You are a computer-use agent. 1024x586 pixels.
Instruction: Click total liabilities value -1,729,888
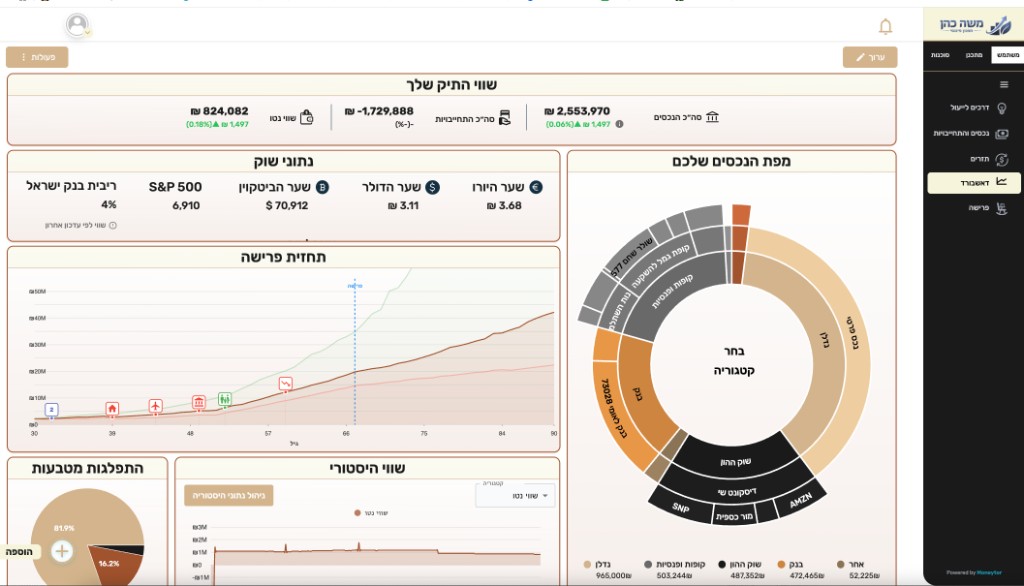[x=379, y=111]
